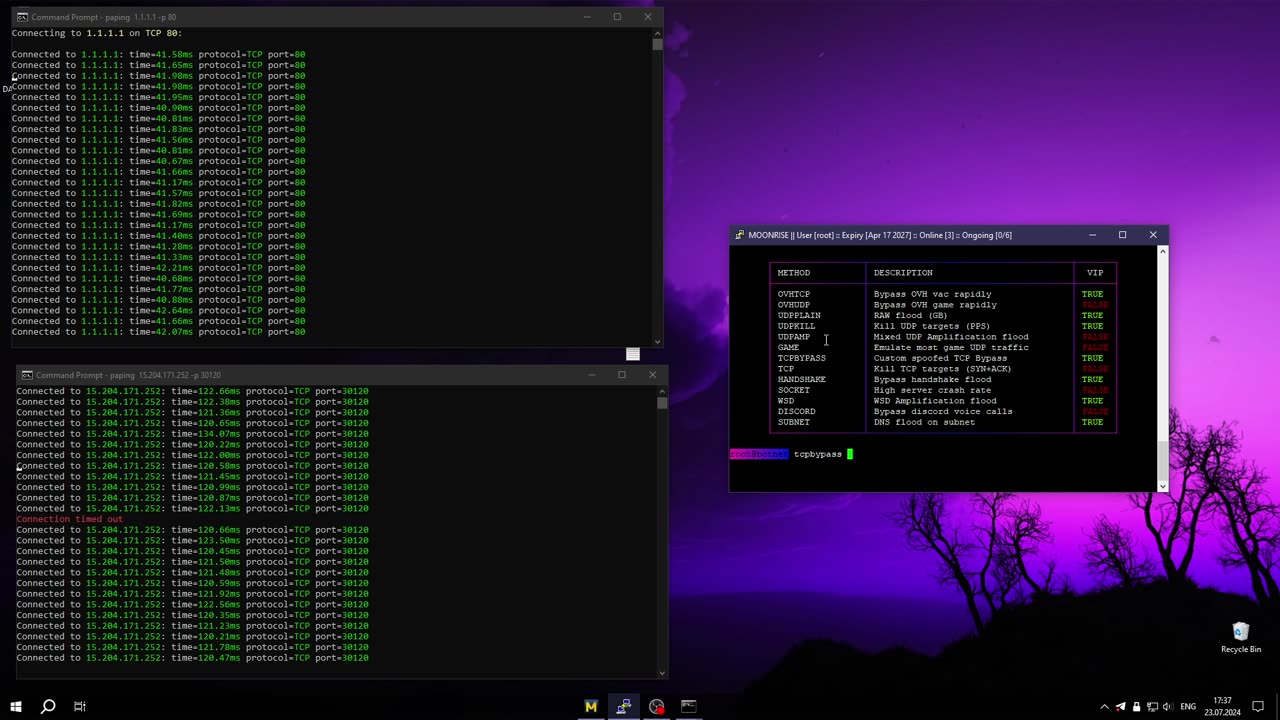
Task: Click the VIP column header
Action: (x=1095, y=273)
